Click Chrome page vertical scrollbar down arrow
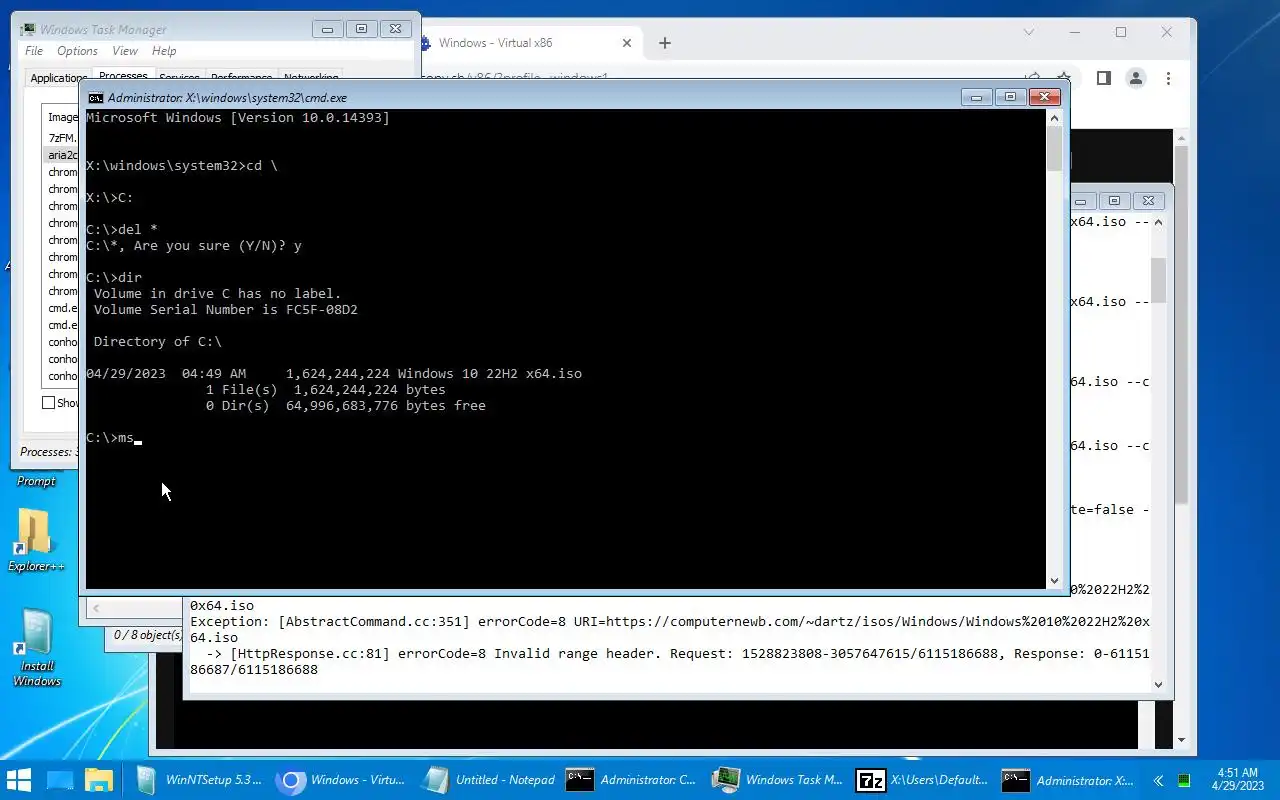 [1181, 741]
